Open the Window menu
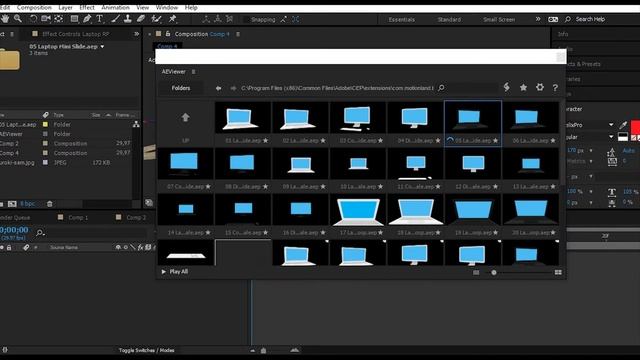Screen dimensions: 640x360 point(167,7)
